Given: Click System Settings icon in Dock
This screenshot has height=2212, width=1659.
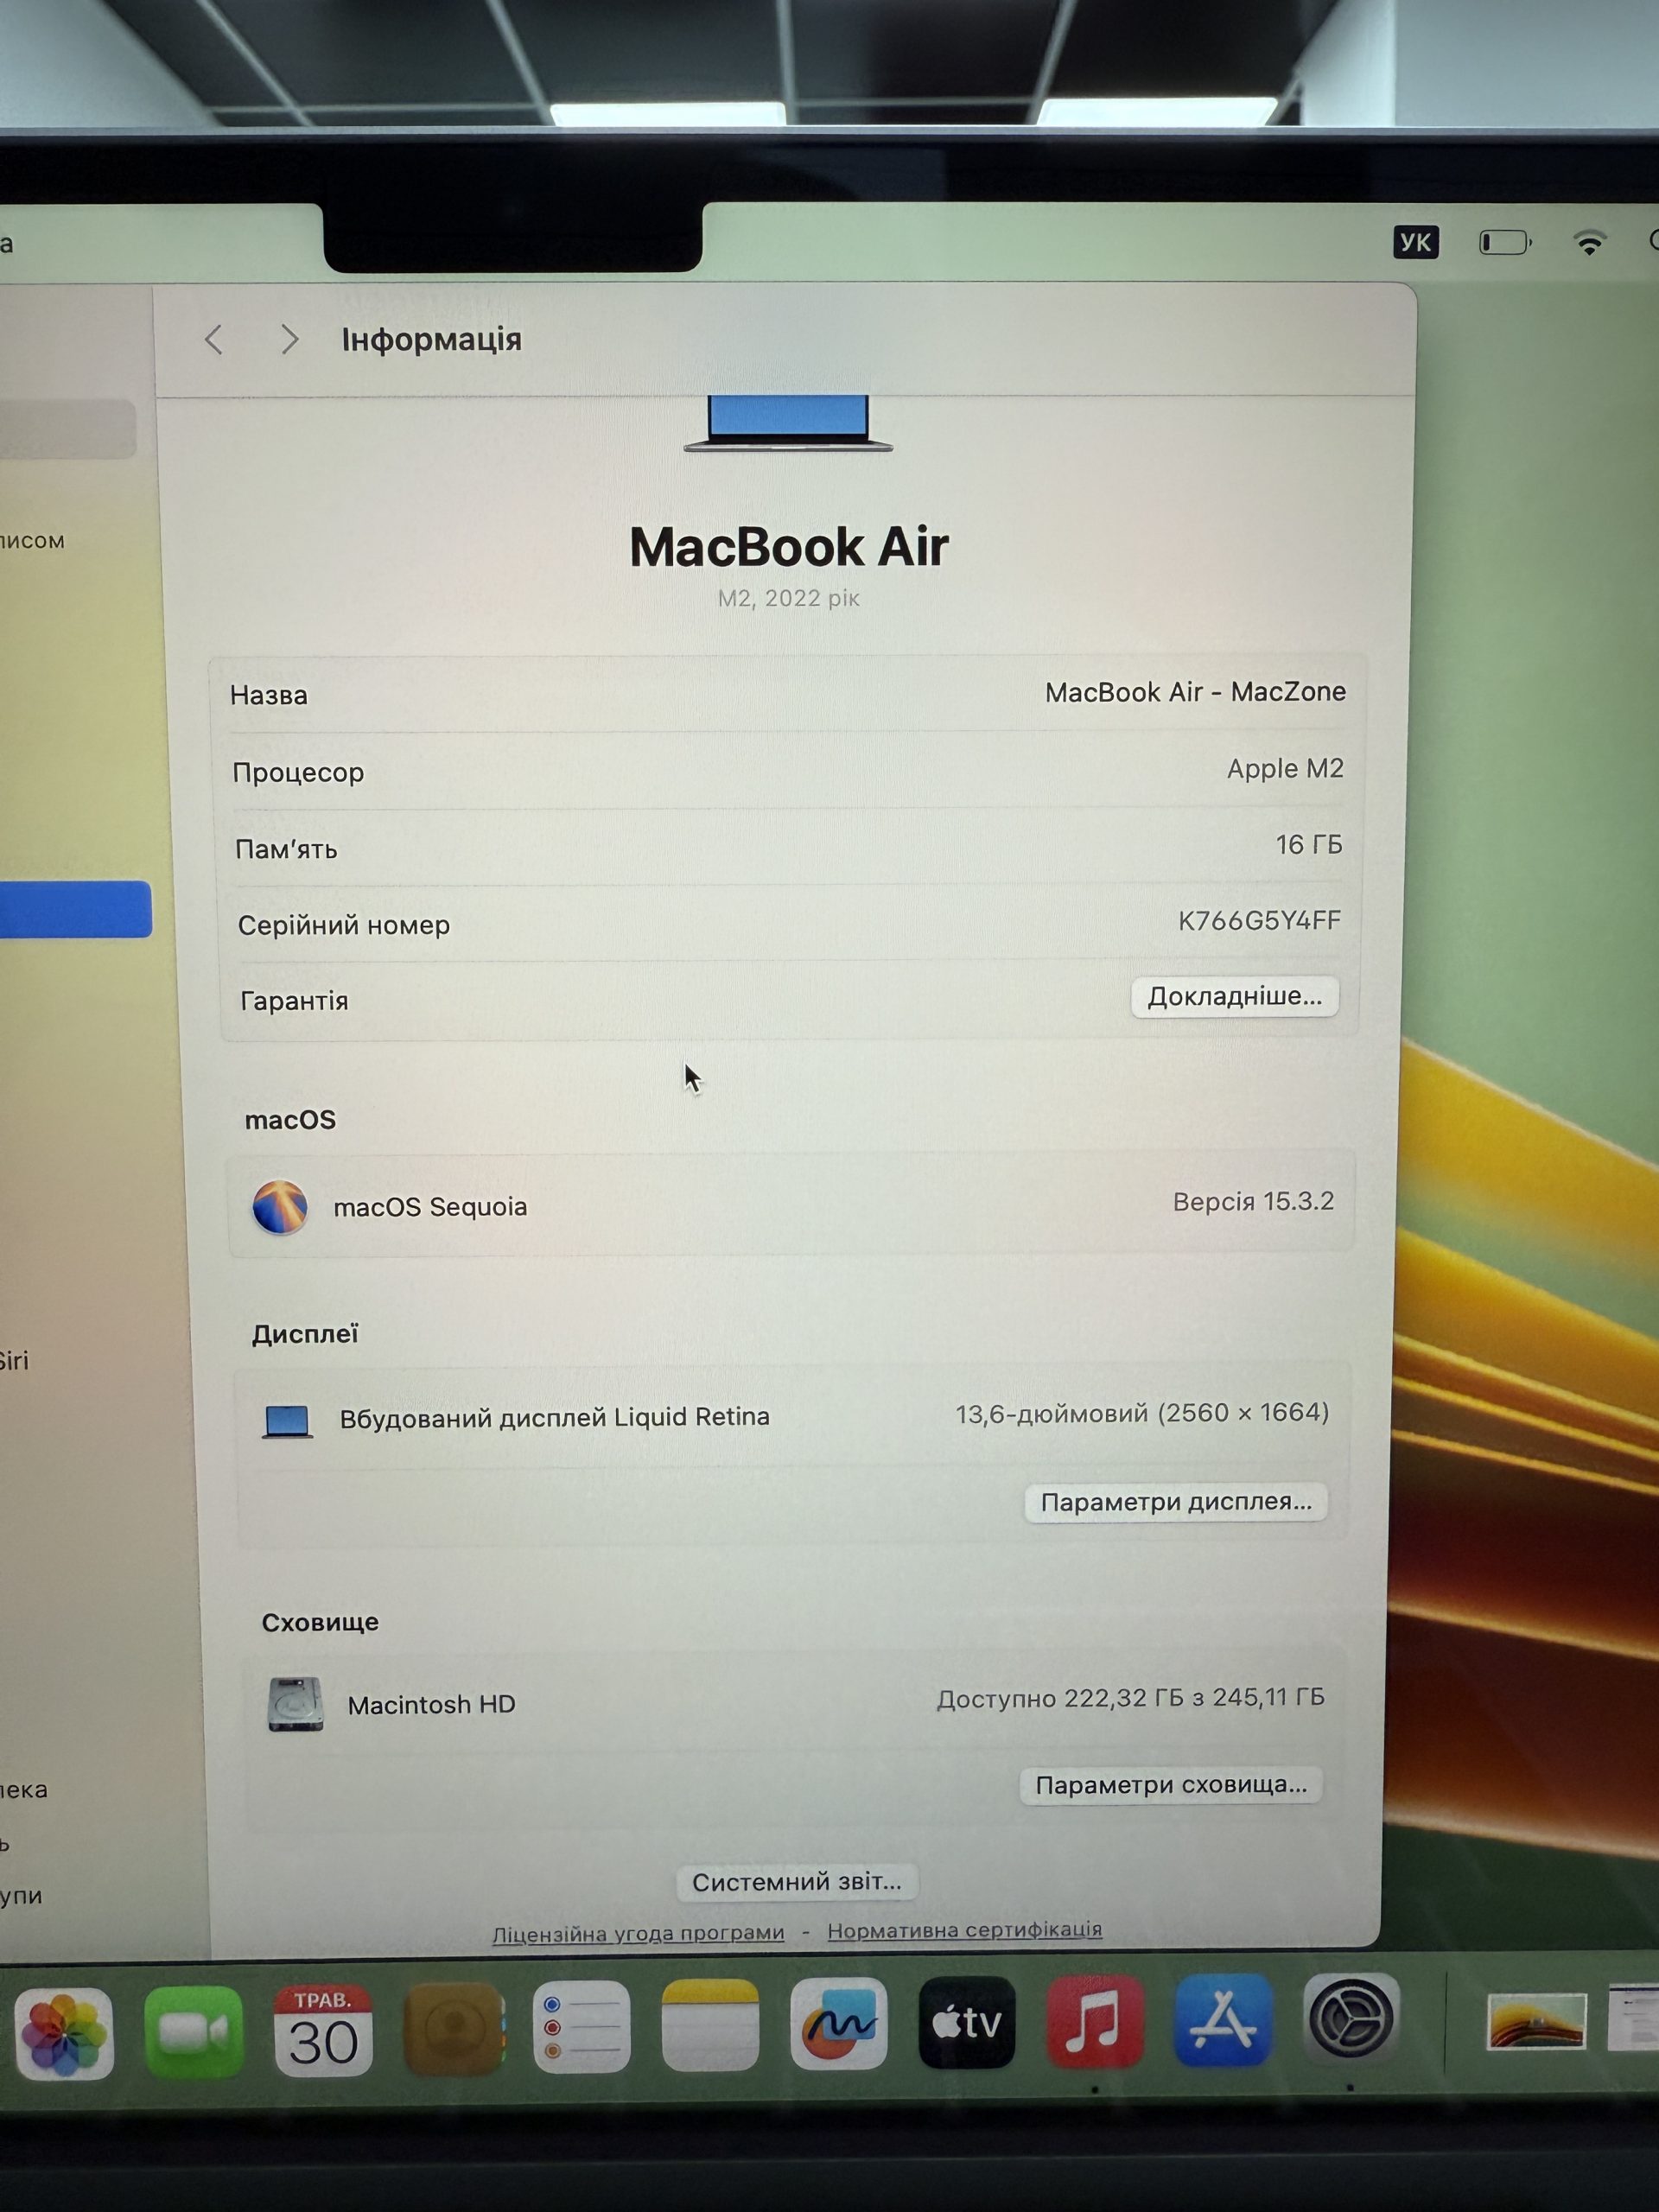Looking at the screenshot, I should click(1351, 2019).
